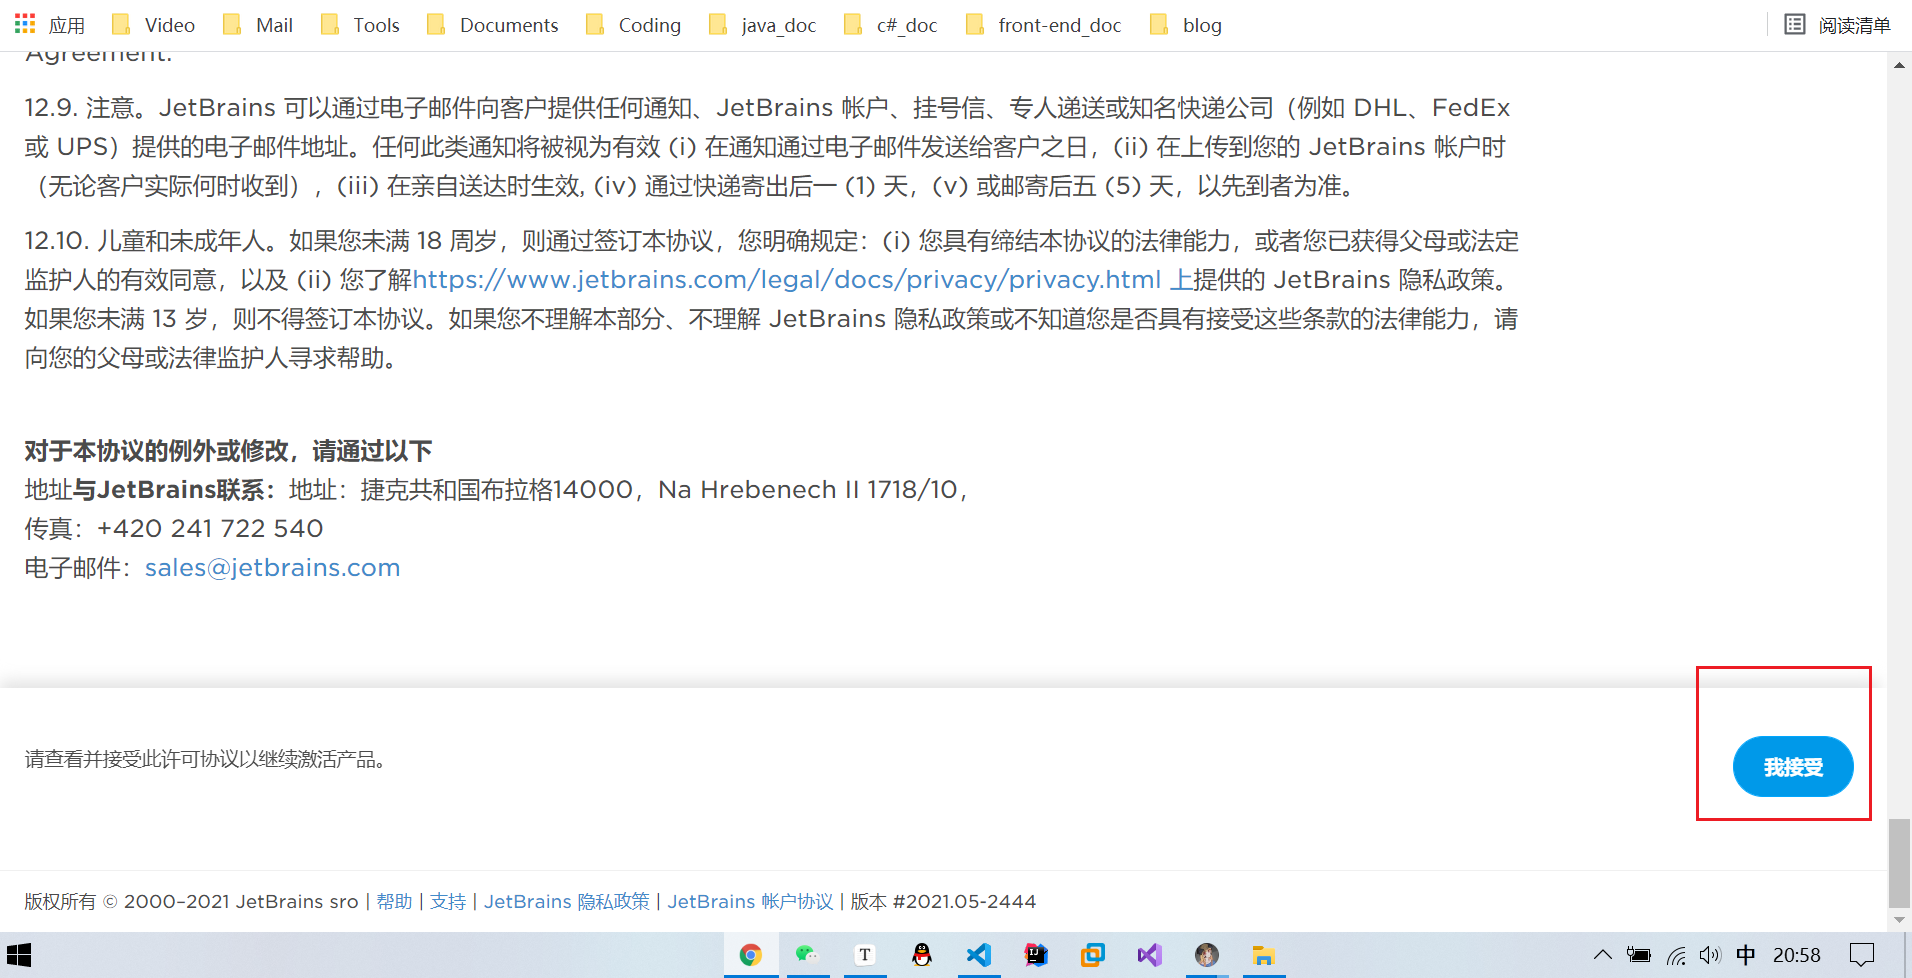Launch Google Chrome from the taskbar

tap(751, 955)
